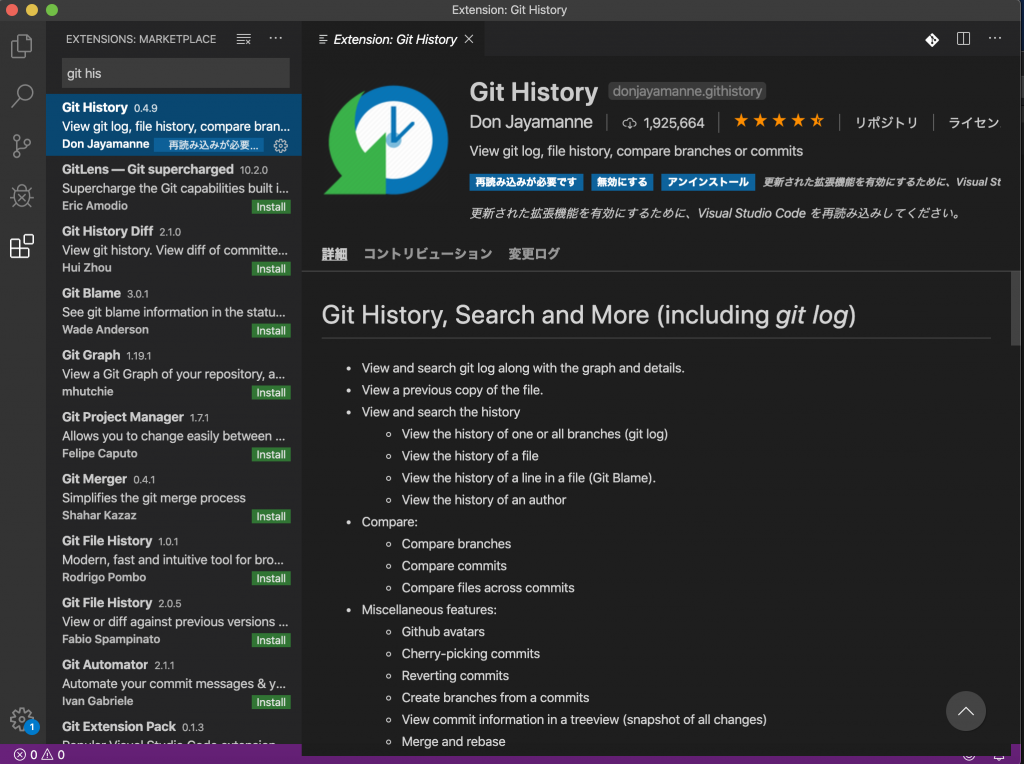Click the details pane vertical scrollbar

pyautogui.click(x=1015, y=308)
